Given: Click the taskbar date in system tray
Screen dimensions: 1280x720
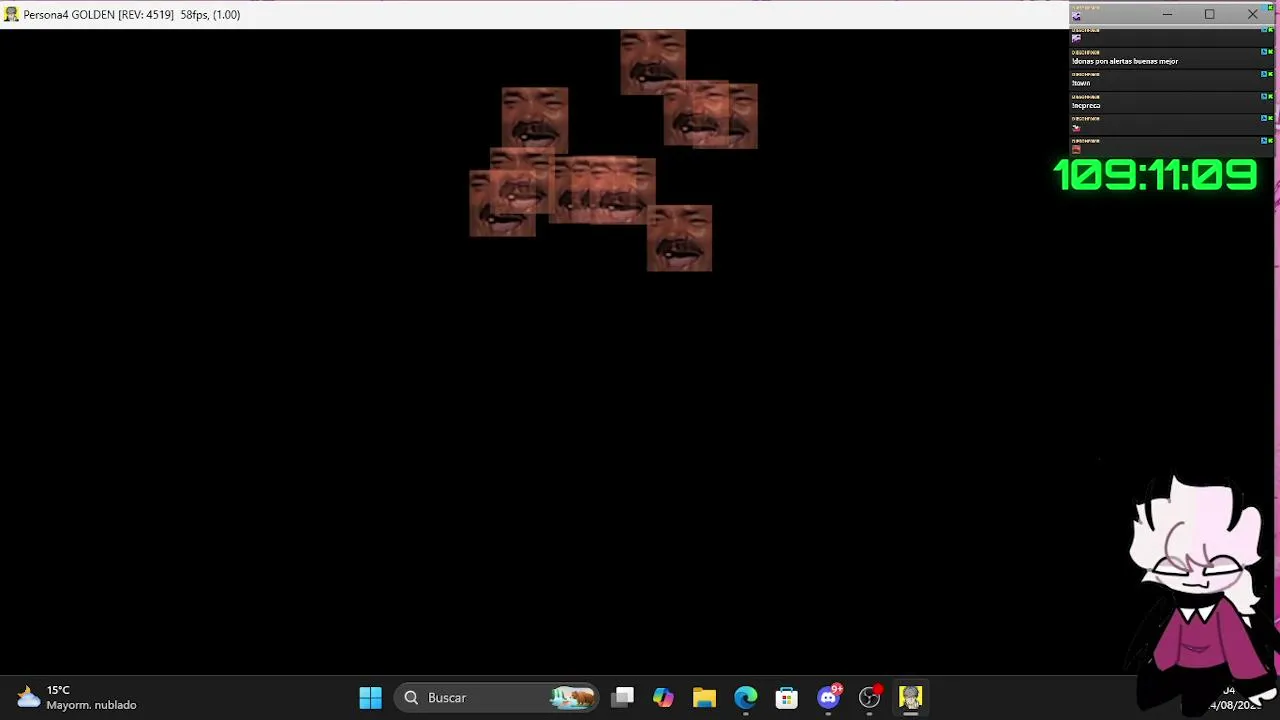Looking at the screenshot, I should (x=1236, y=705).
